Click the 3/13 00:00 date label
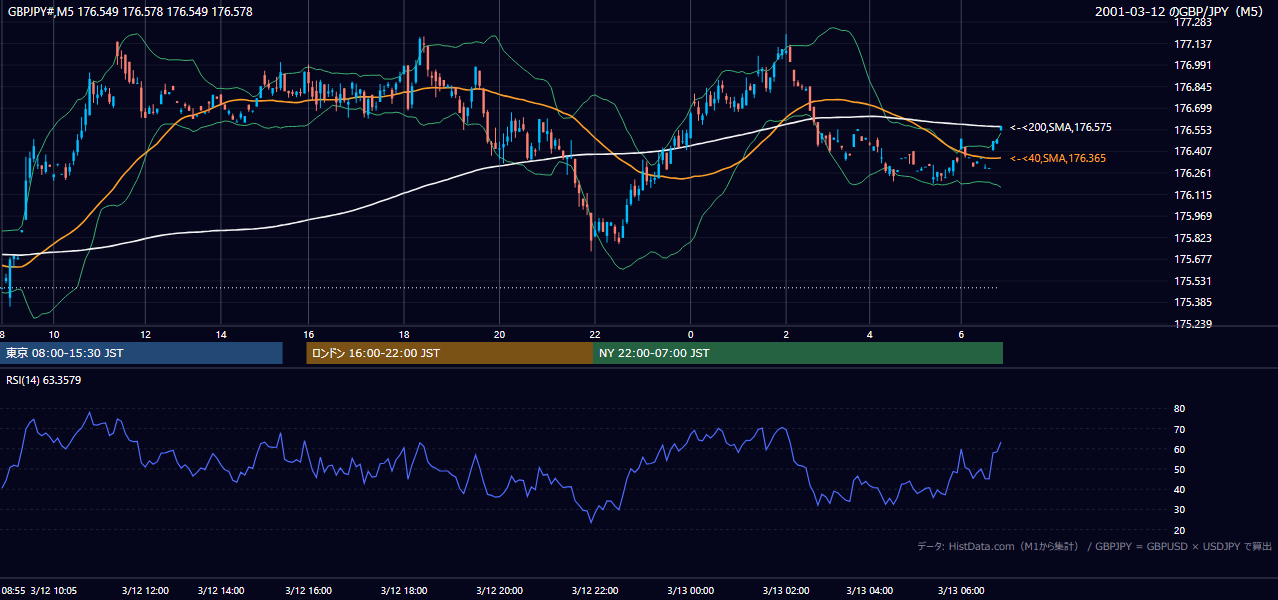 [x=690, y=590]
